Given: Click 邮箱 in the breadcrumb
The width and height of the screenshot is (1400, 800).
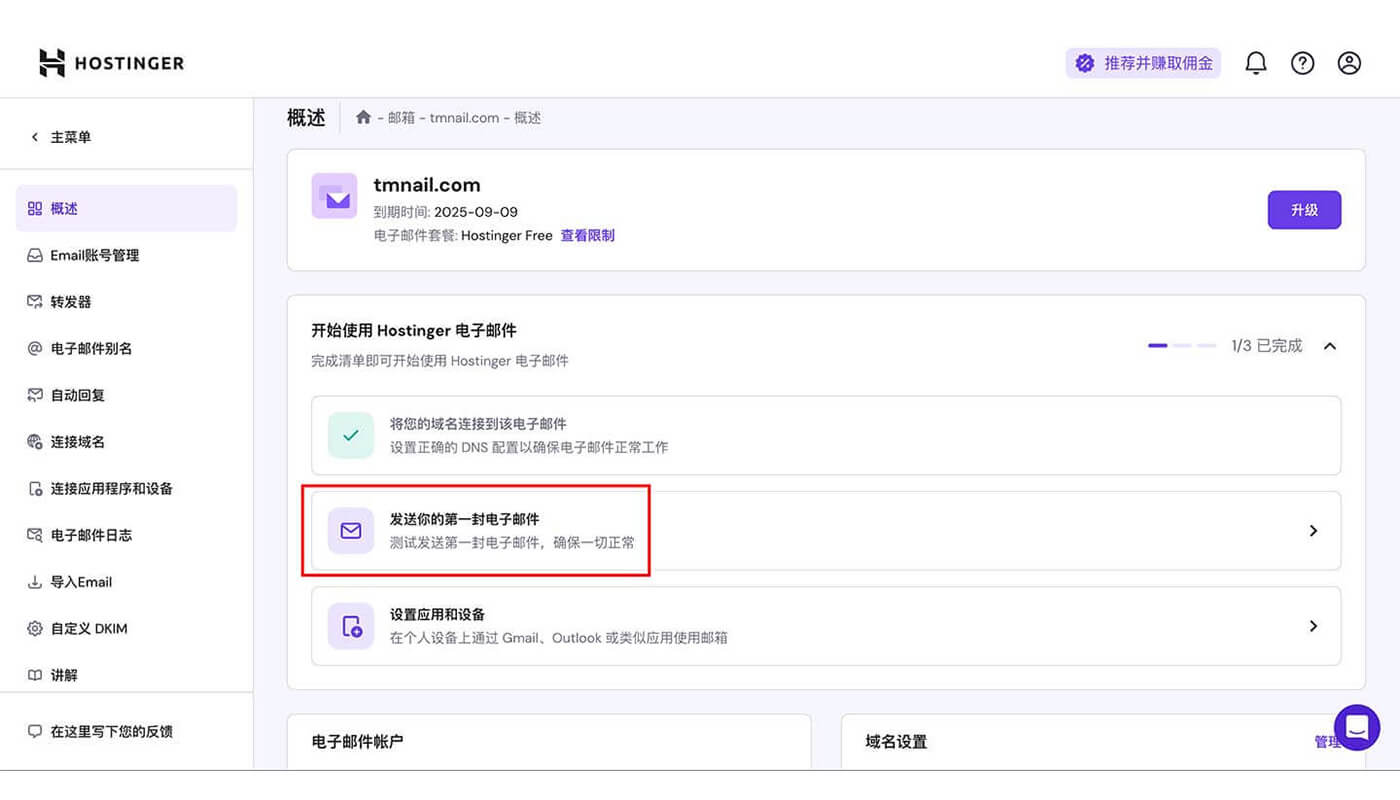Looking at the screenshot, I should (401, 118).
